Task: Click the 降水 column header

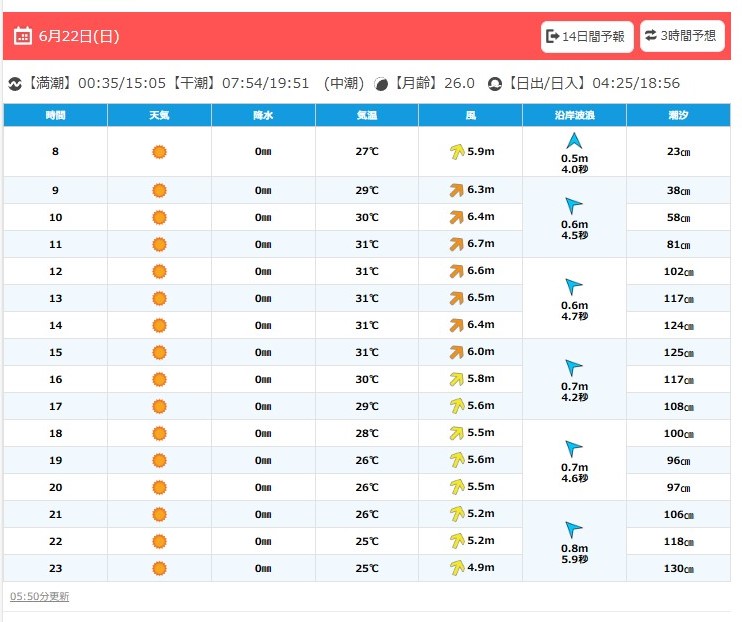Action: coord(263,115)
